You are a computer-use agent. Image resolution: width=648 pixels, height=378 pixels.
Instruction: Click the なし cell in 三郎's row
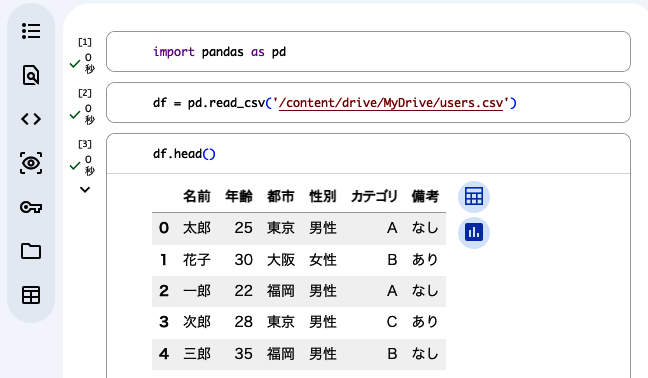click(425, 354)
